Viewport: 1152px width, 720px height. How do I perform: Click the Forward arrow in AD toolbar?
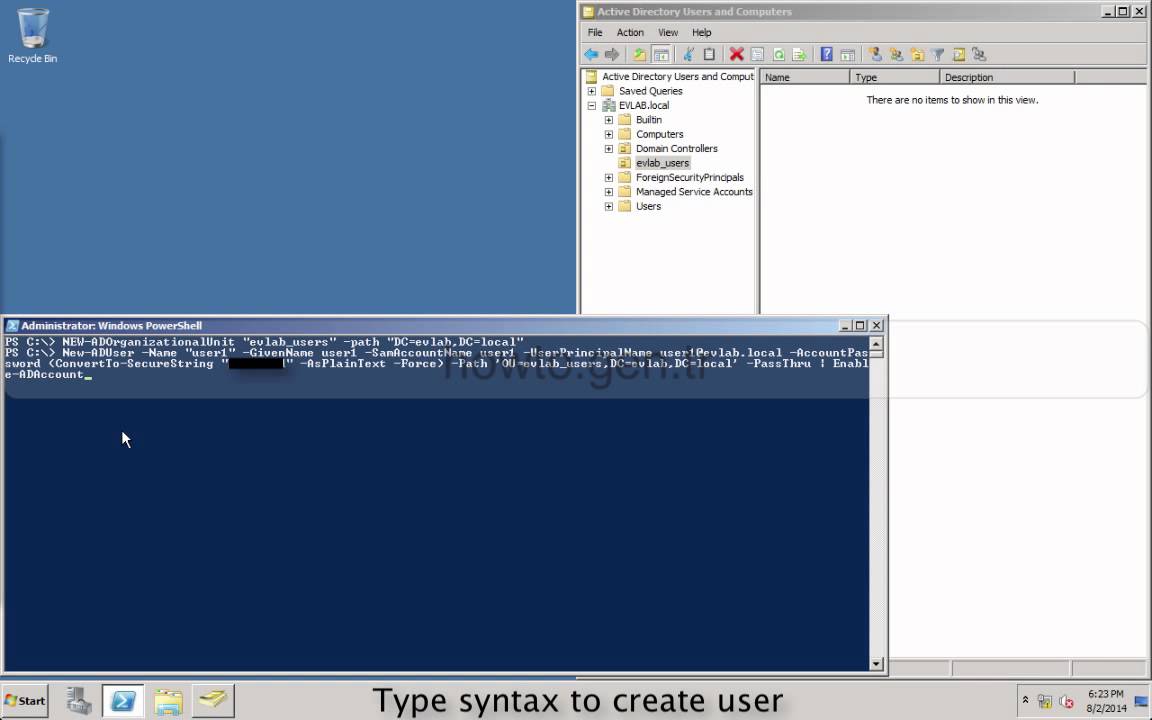coord(611,54)
